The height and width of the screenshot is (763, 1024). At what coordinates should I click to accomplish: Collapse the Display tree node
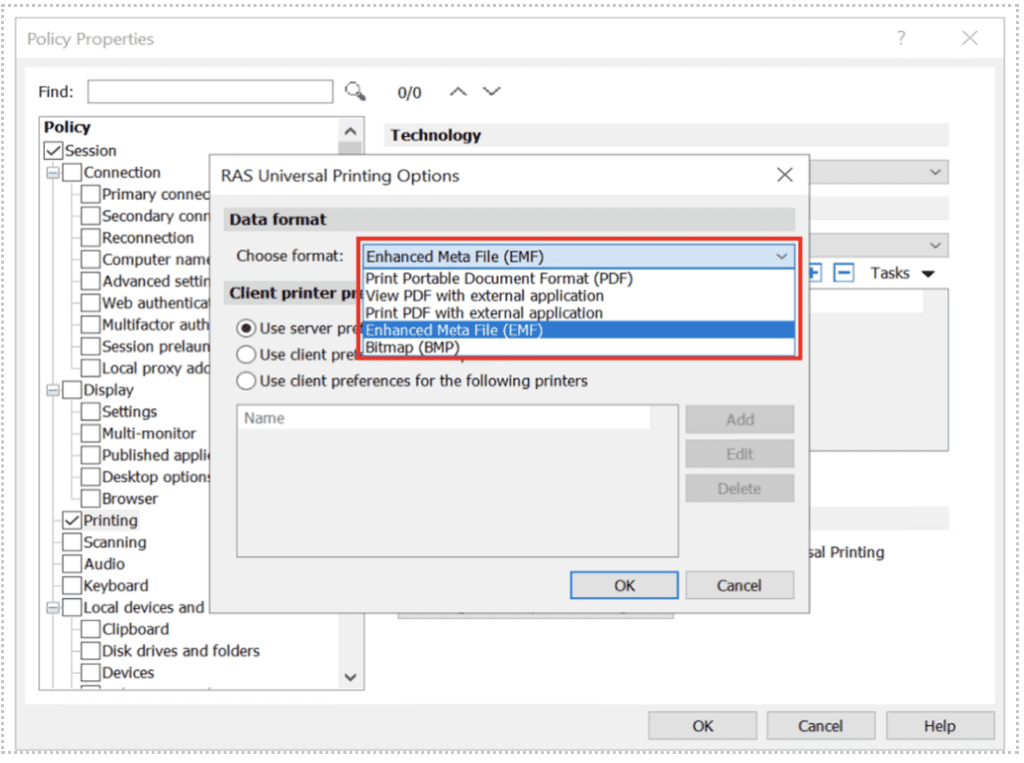click(52, 390)
